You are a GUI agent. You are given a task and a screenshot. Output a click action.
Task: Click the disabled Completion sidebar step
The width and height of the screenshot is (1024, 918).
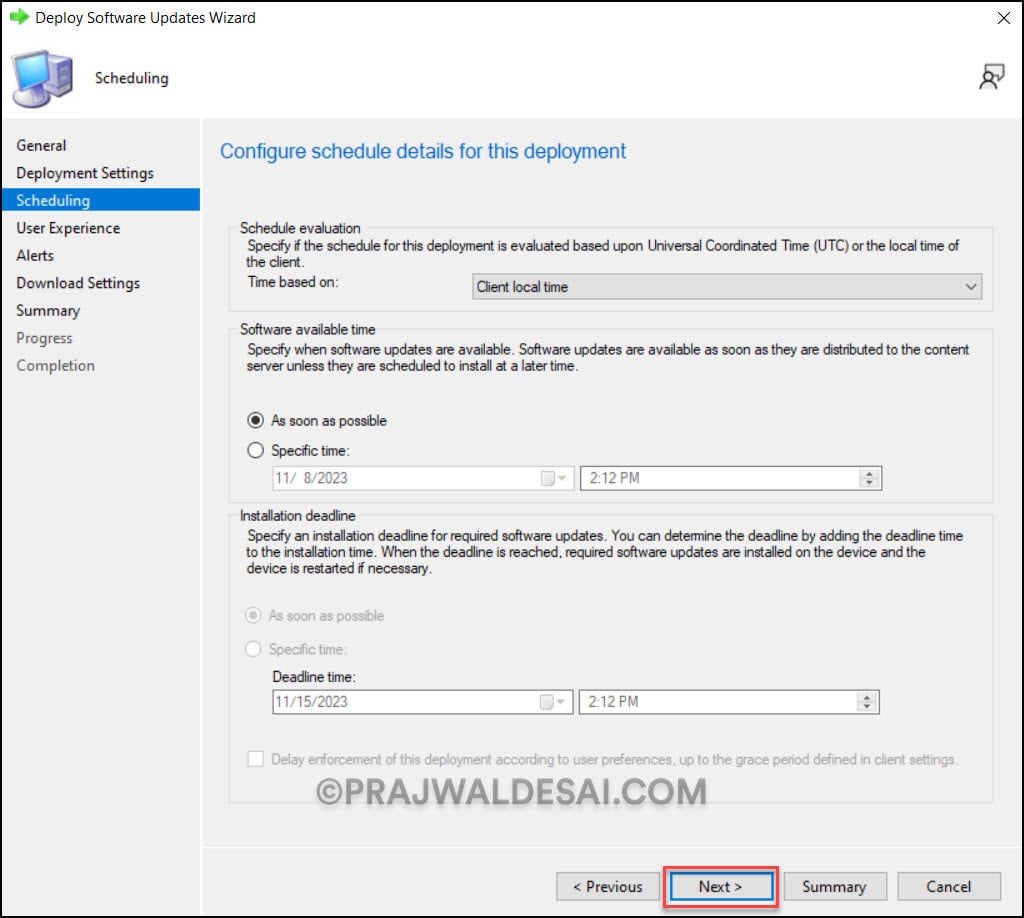click(56, 366)
